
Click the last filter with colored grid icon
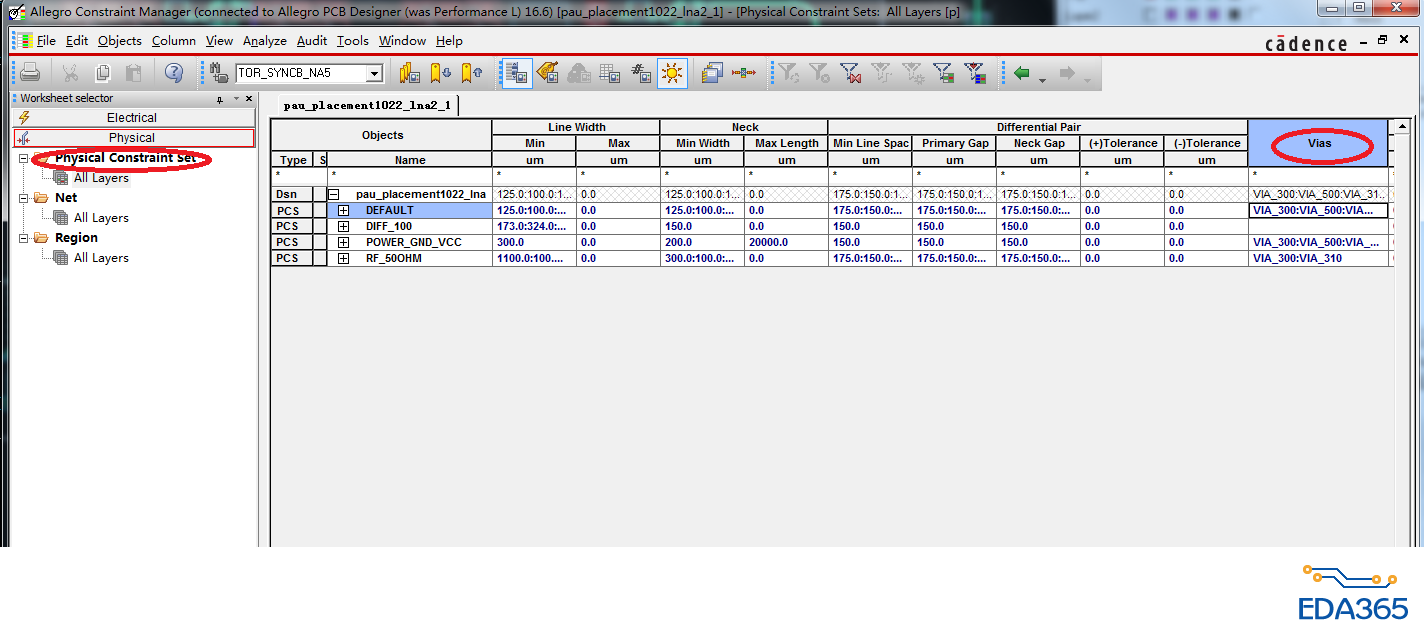(x=975, y=73)
